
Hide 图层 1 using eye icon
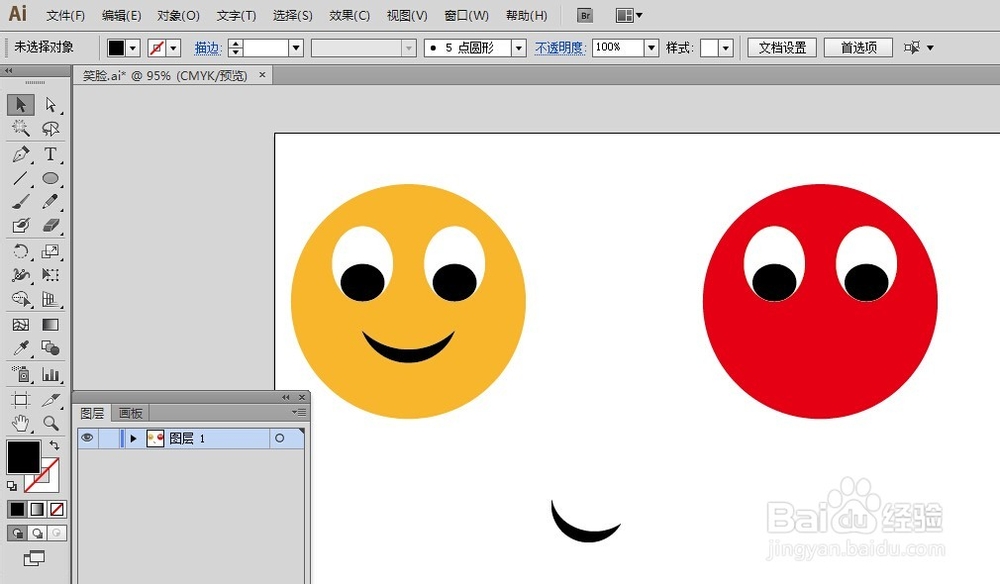click(87, 438)
